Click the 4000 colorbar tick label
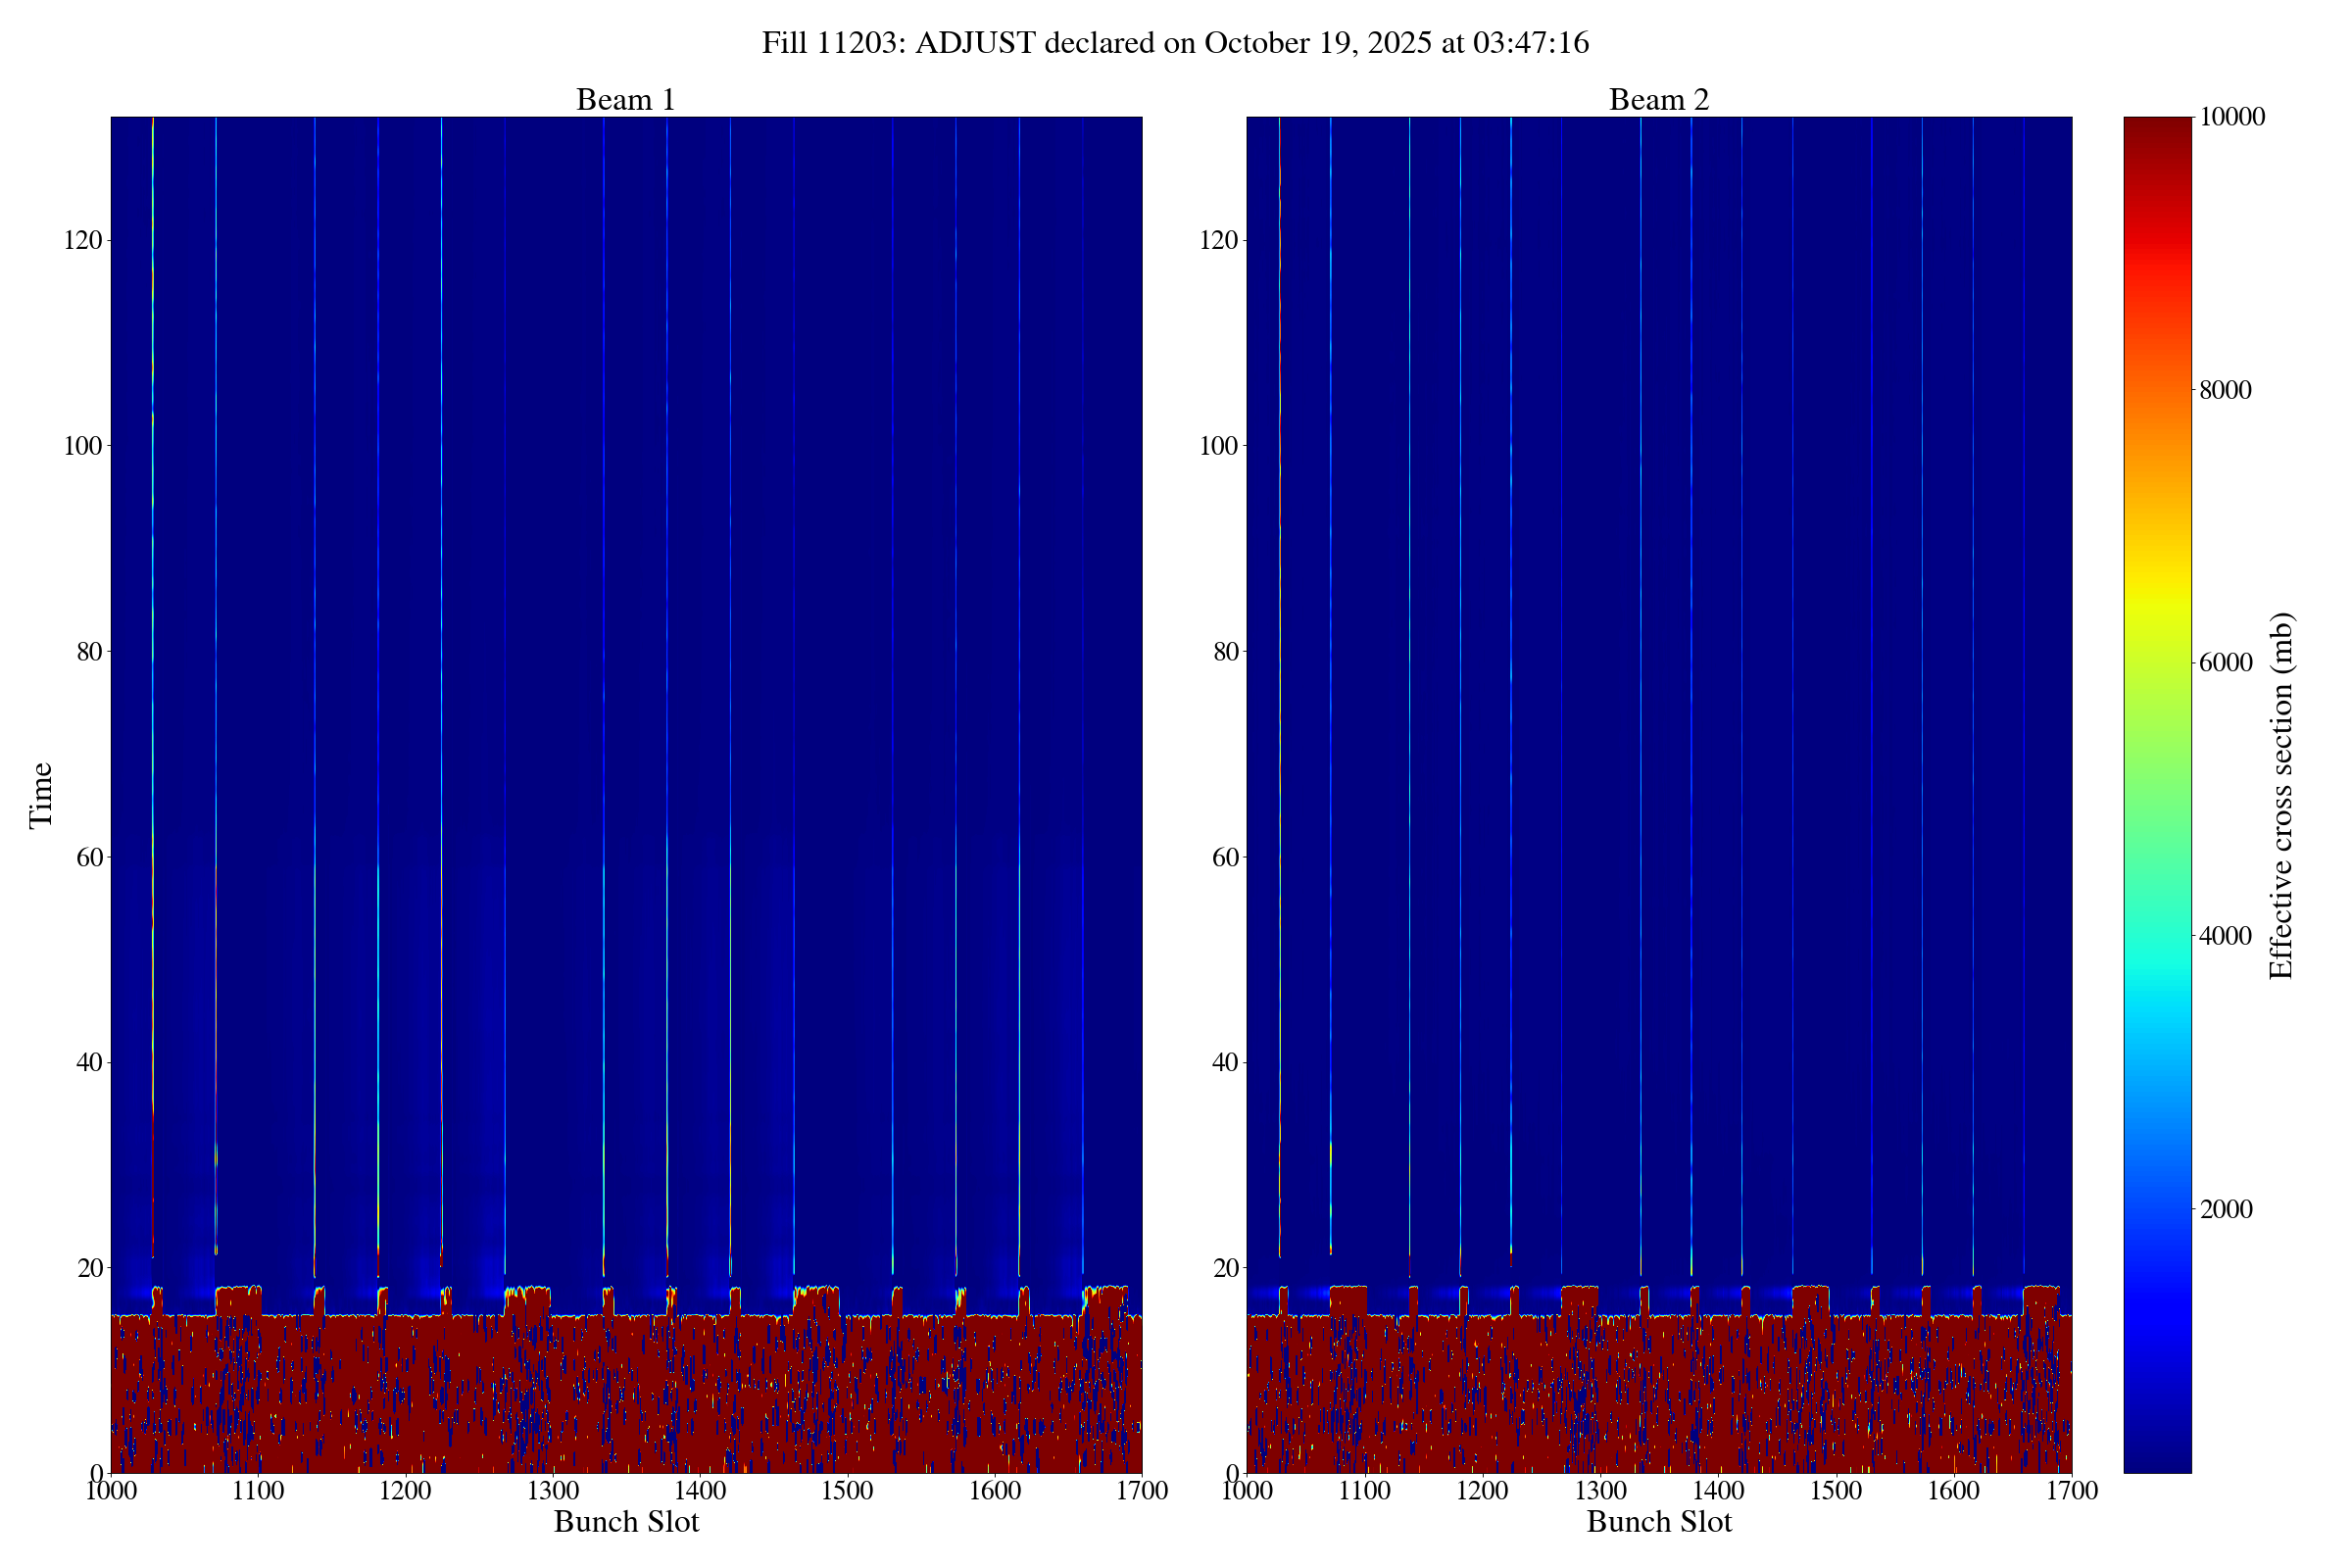The image size is (2352, 1568). tap(2225, 936)
